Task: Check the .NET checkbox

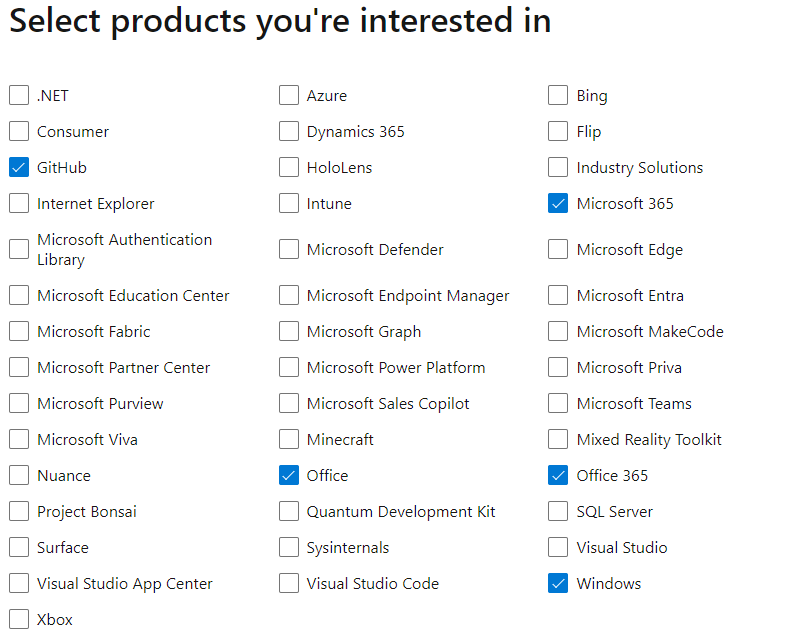Action: coord(19,95)
